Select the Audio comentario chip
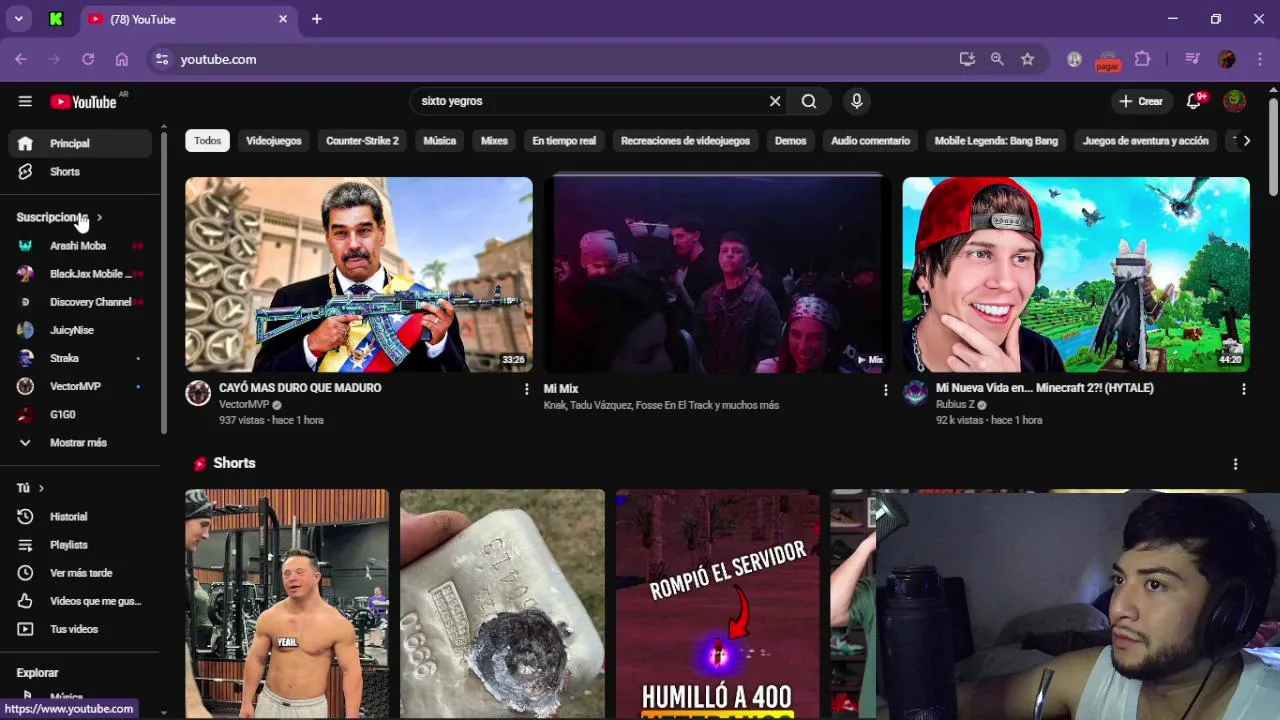 click(870, 141)
